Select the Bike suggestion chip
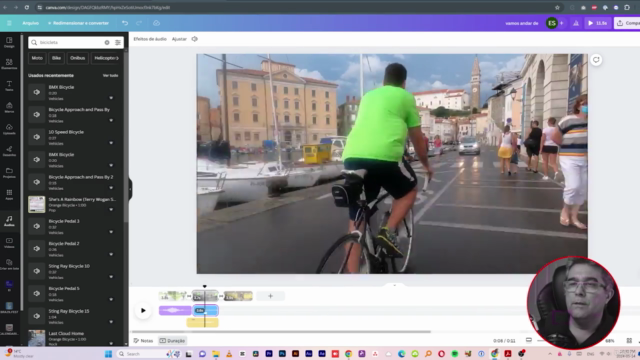 [x=56, y=58]
